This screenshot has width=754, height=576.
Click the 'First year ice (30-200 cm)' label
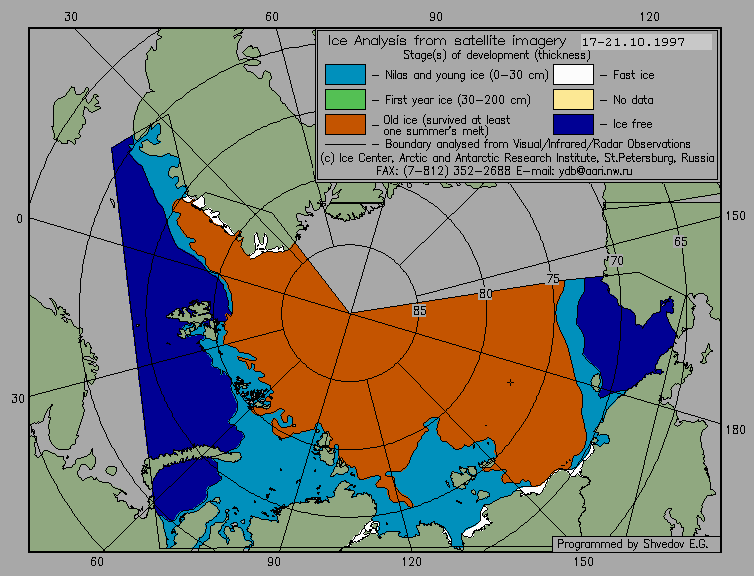pyautogui.click(x=457, y=100)
